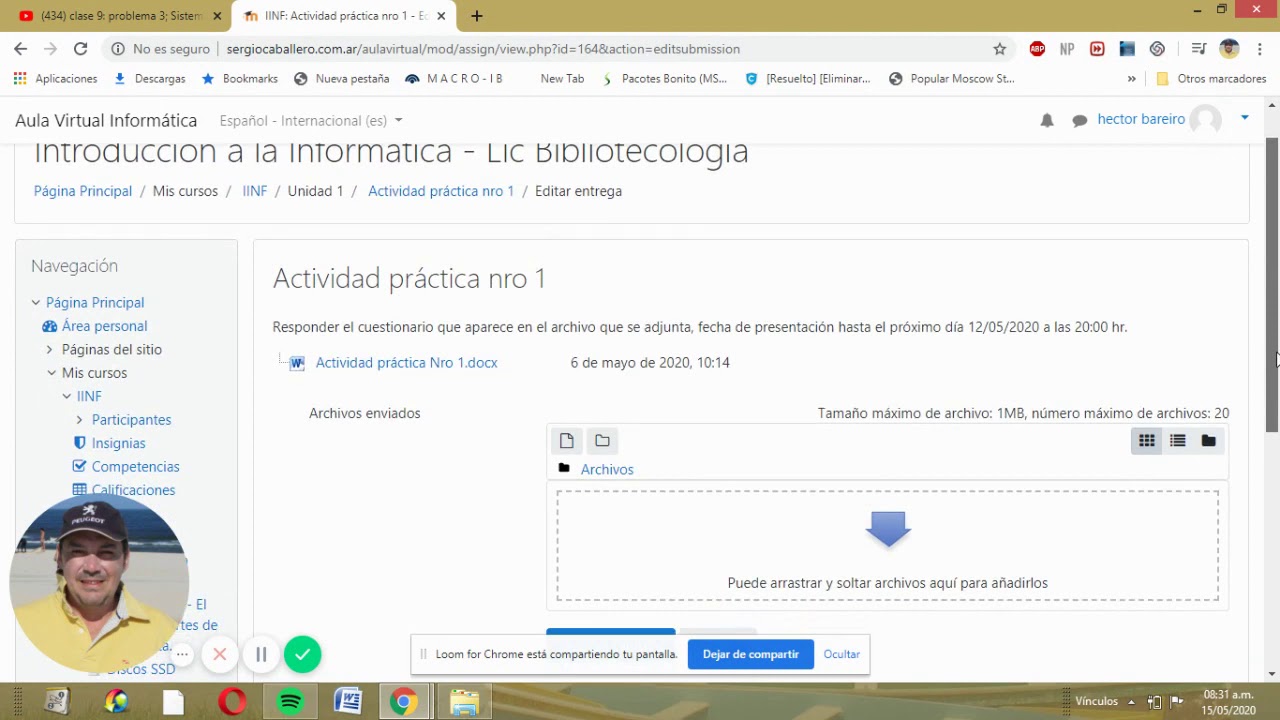Viewport: 1280px width, 720px height.
Task: Open the messages chat bubble icon
Action: (1080, 120)
